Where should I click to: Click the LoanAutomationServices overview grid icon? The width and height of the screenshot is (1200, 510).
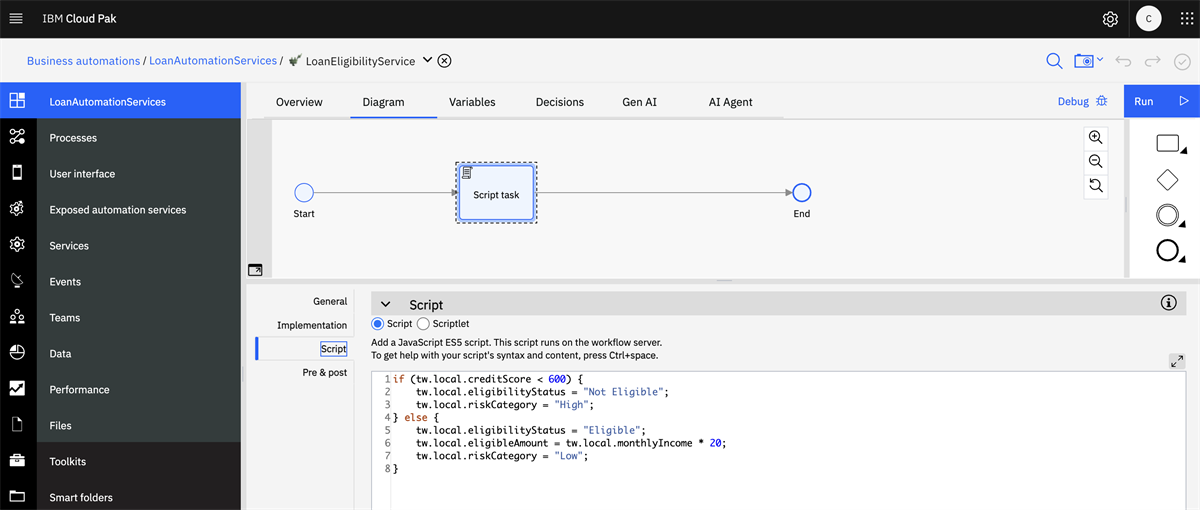click(17, 101)
